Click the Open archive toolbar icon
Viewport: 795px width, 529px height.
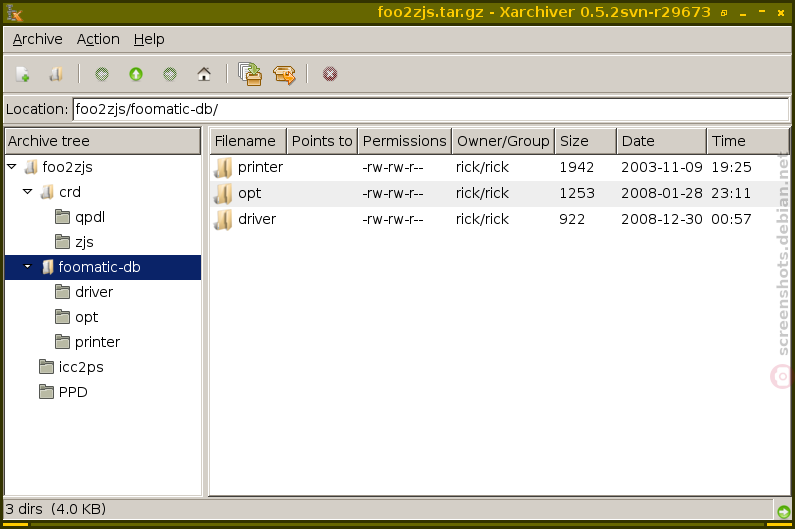pos(56,75)
